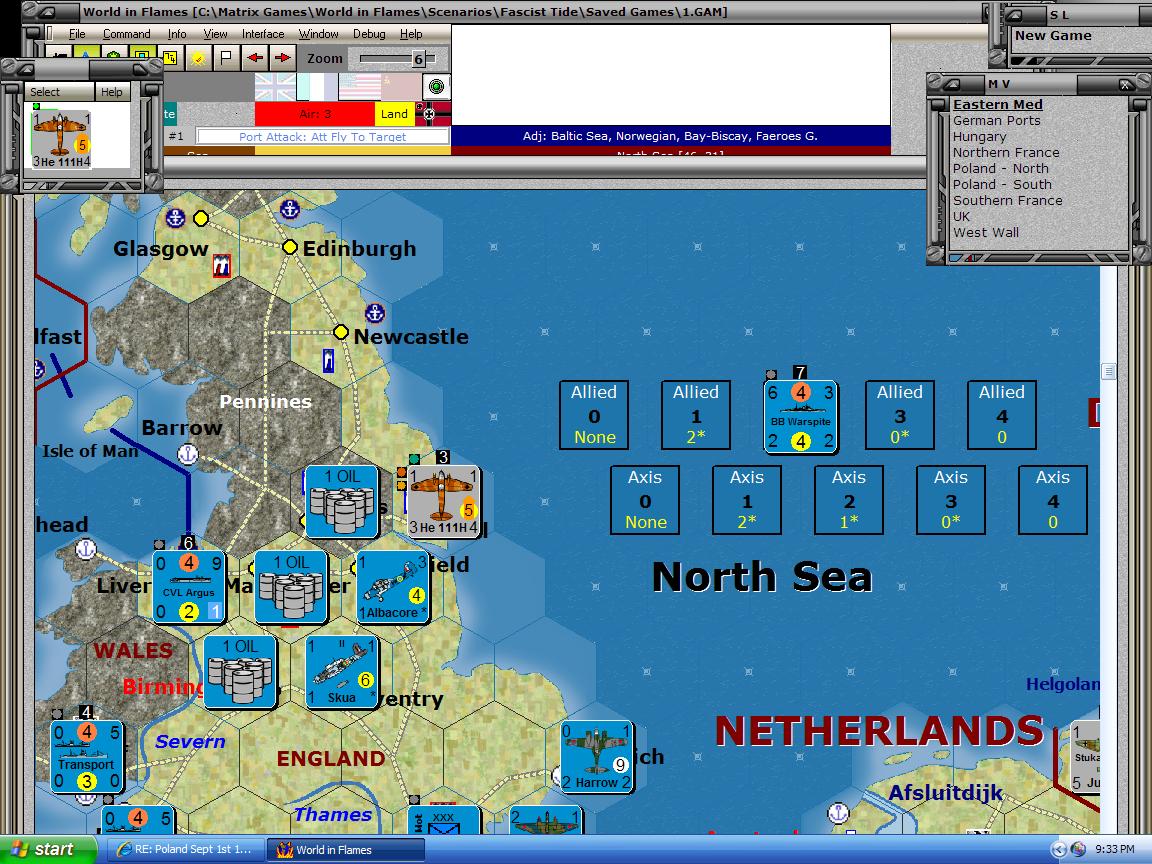Click the Allied 4 sea box
The image size is (1152, 864).
pyautogui.click(x=1002, y=415)
